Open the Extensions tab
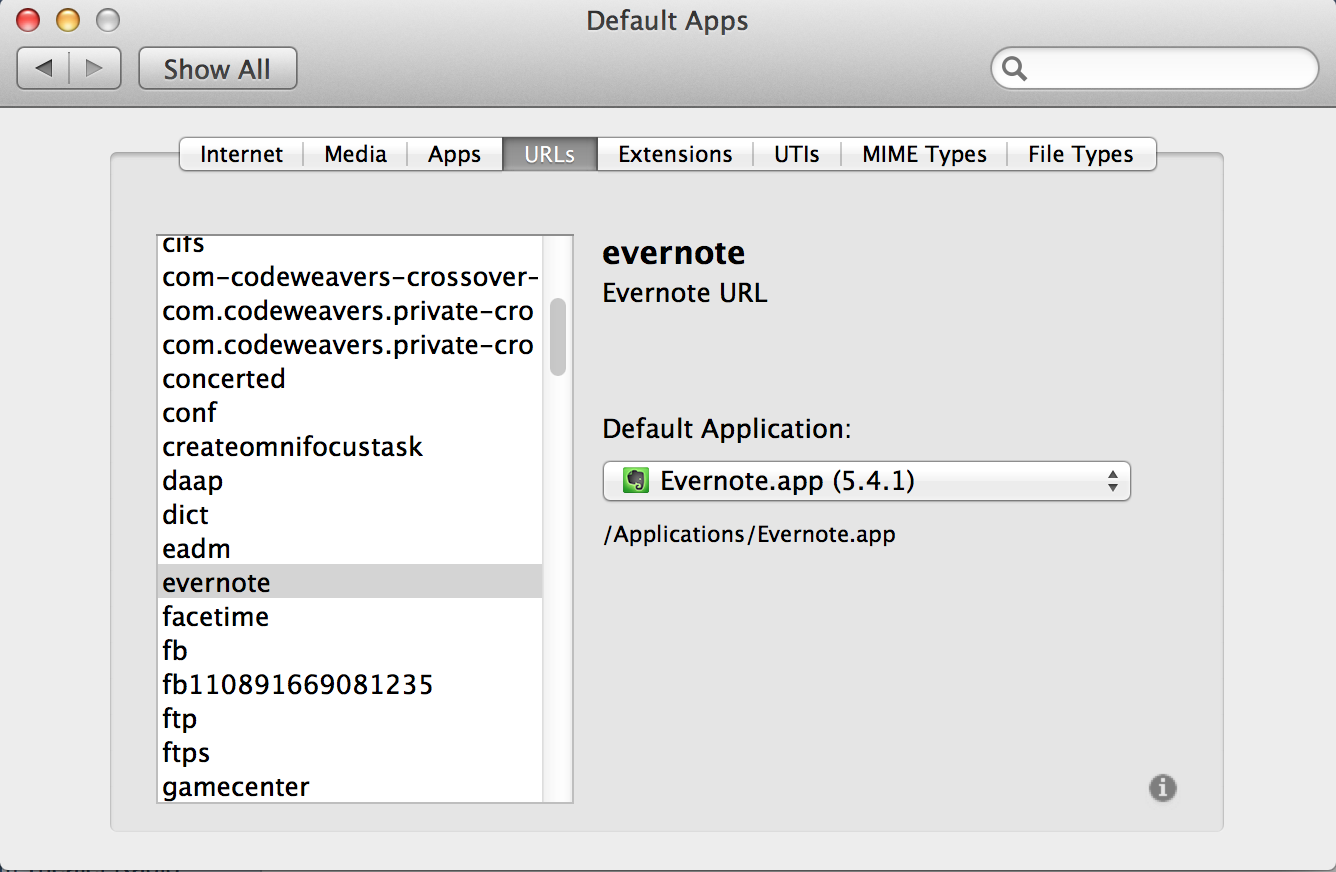The image size is (1336, 872). (675, 154)
